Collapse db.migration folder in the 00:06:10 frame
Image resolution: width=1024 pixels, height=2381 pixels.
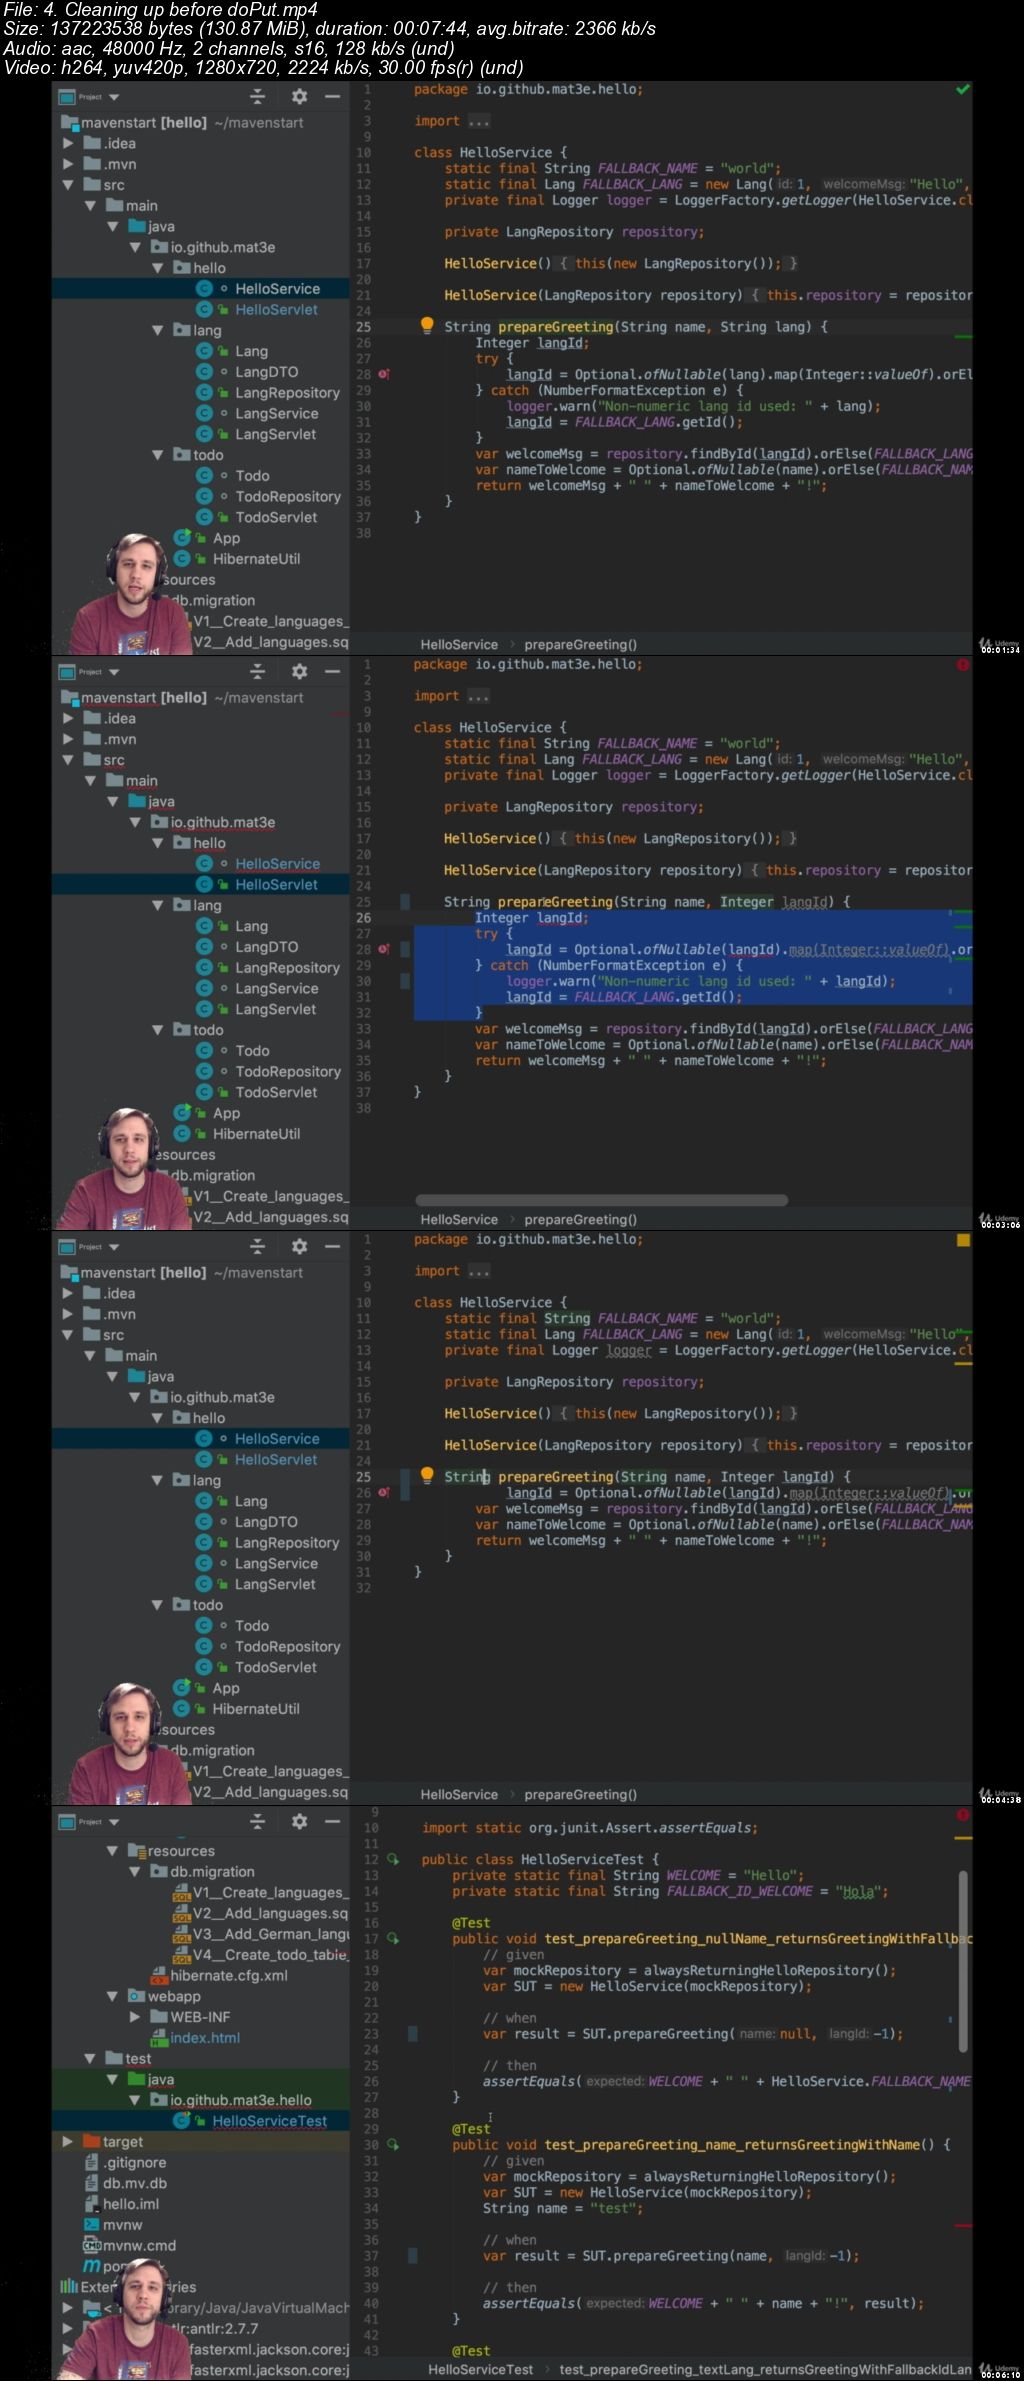135,1872
